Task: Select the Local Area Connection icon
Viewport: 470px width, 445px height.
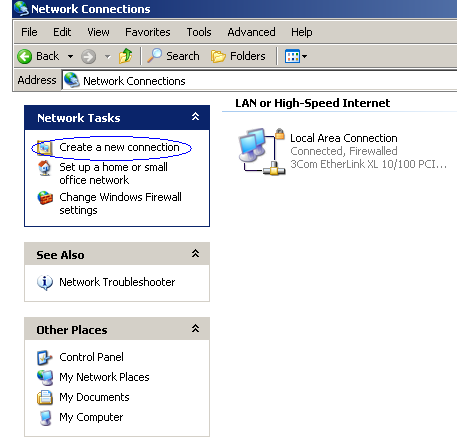Action: pos(262,152)
